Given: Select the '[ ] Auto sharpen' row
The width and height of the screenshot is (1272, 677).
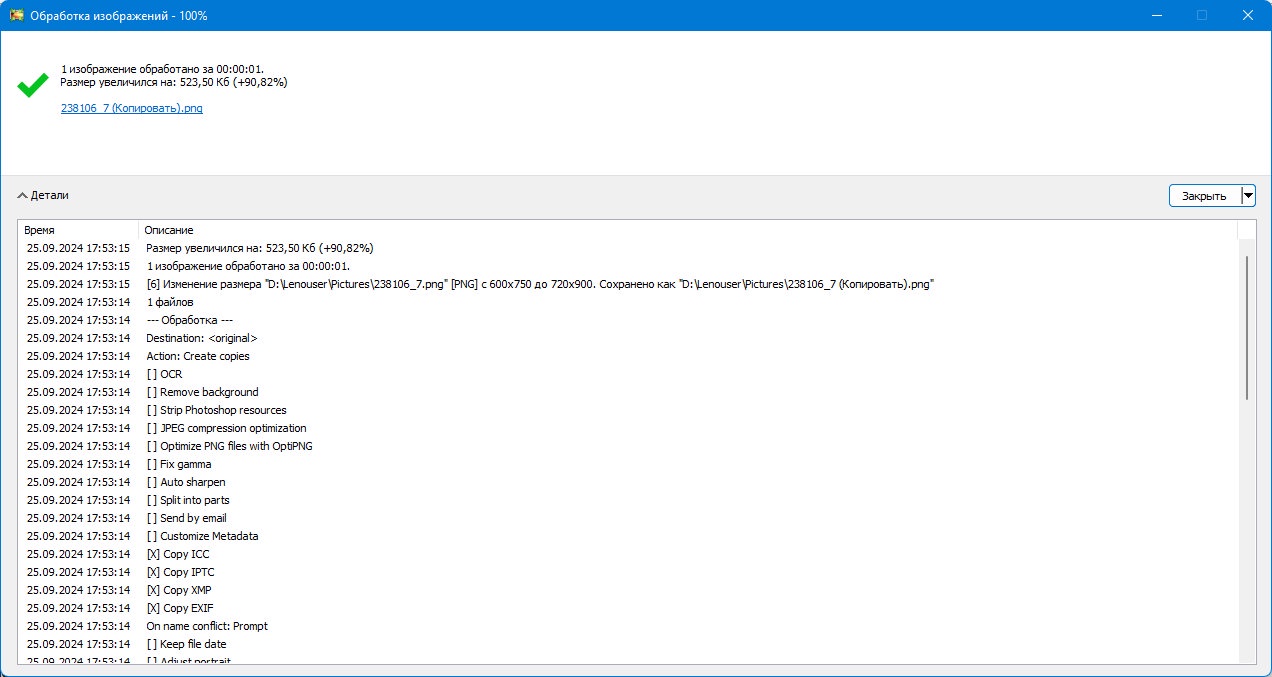Looking at the screenshot, I should [x=628, y=482].
